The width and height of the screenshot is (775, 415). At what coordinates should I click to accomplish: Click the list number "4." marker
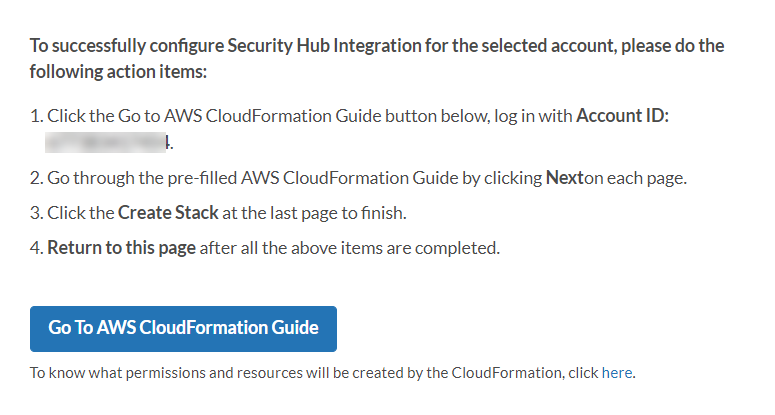pyautogui.click(x=36, y=247)
